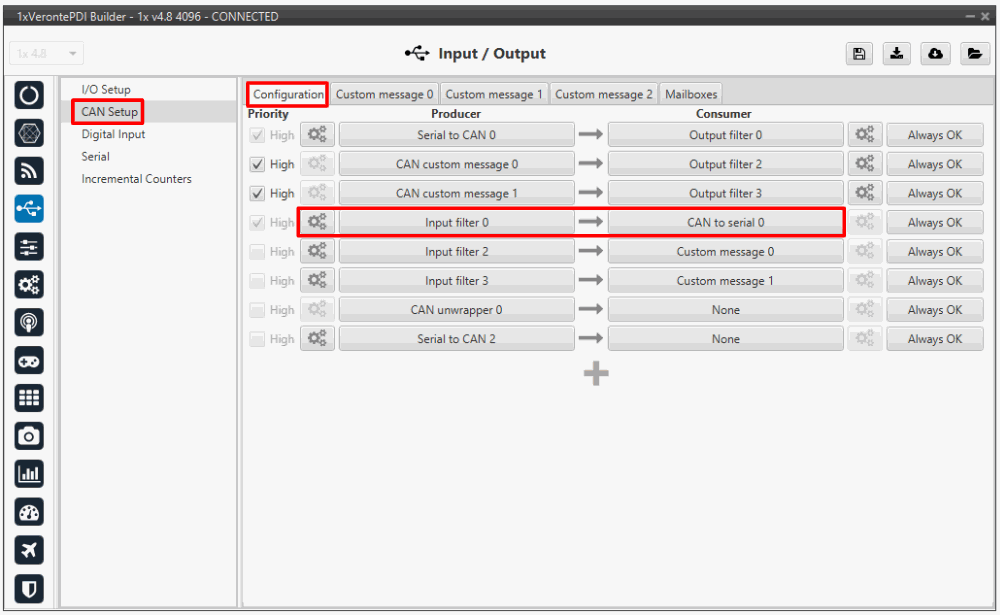Open the folder icon in top toolbar

974,54
